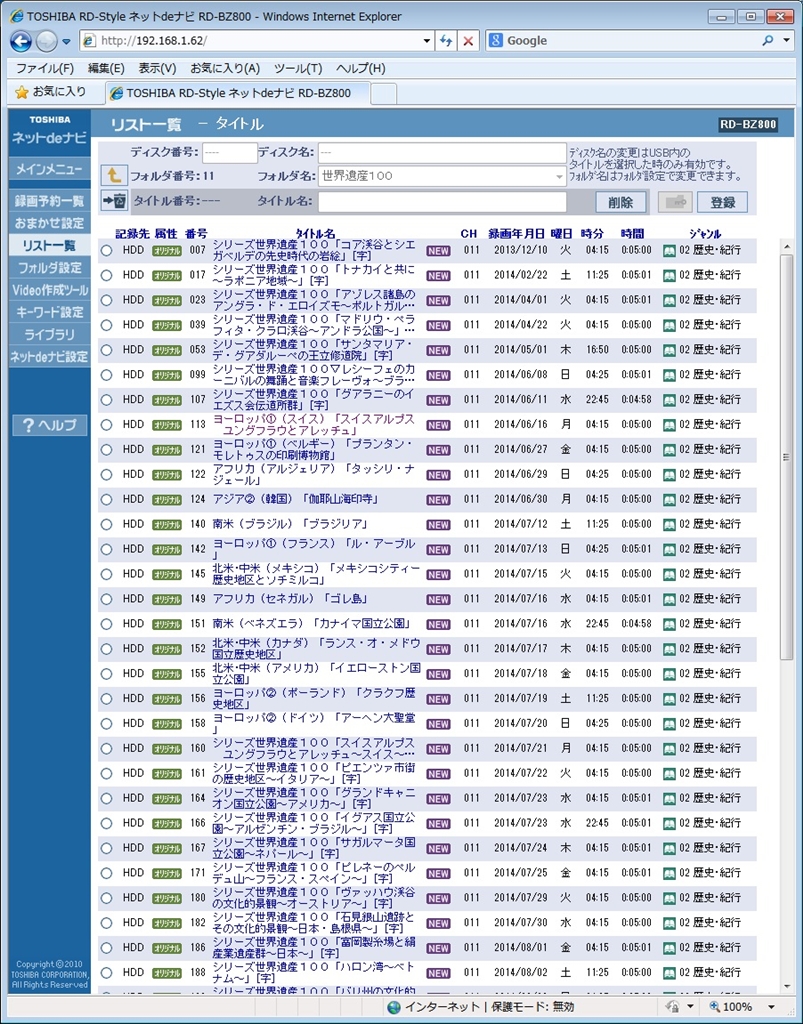The image size is (803, 1024).
Task: Click the Google search magnifier icon
Action: 767,40
